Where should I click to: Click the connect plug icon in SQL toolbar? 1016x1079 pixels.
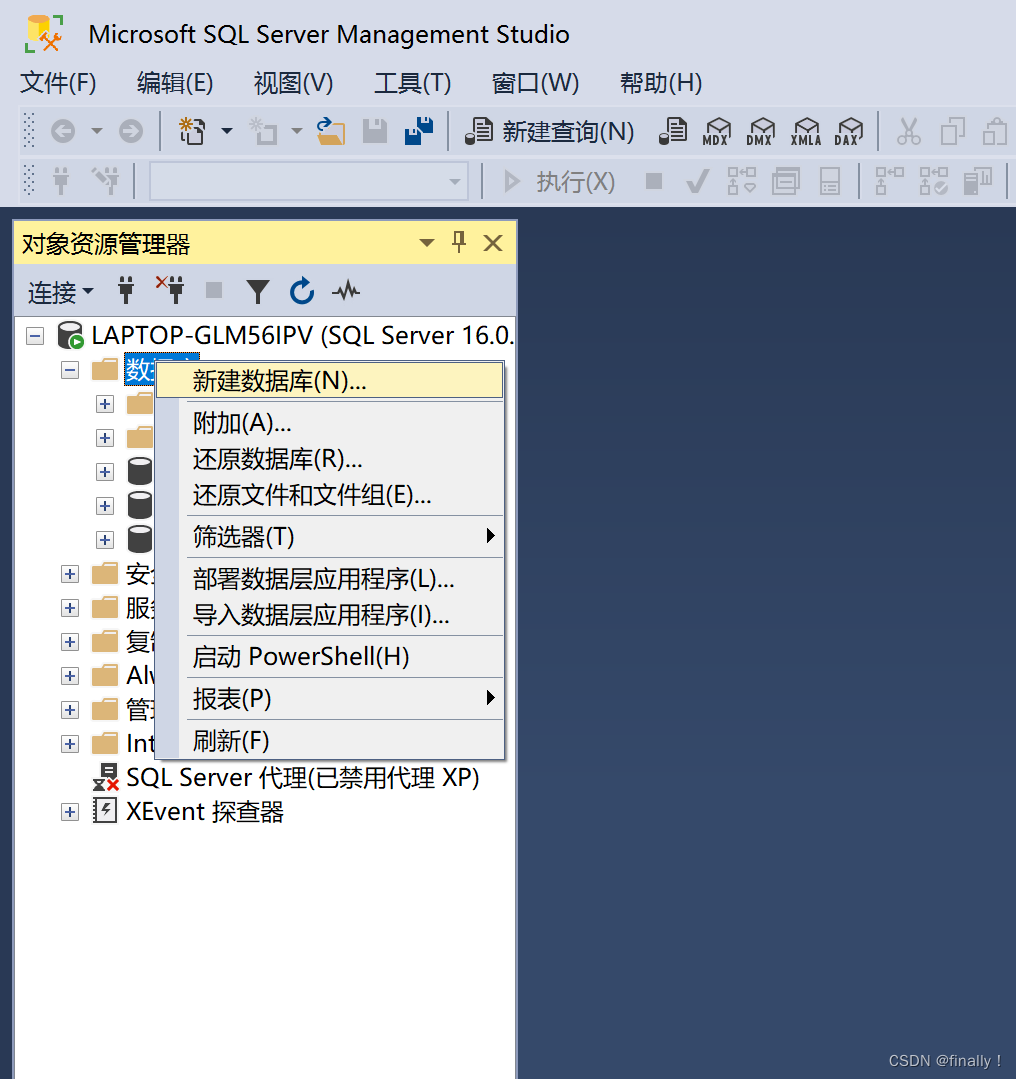(61, 182)
